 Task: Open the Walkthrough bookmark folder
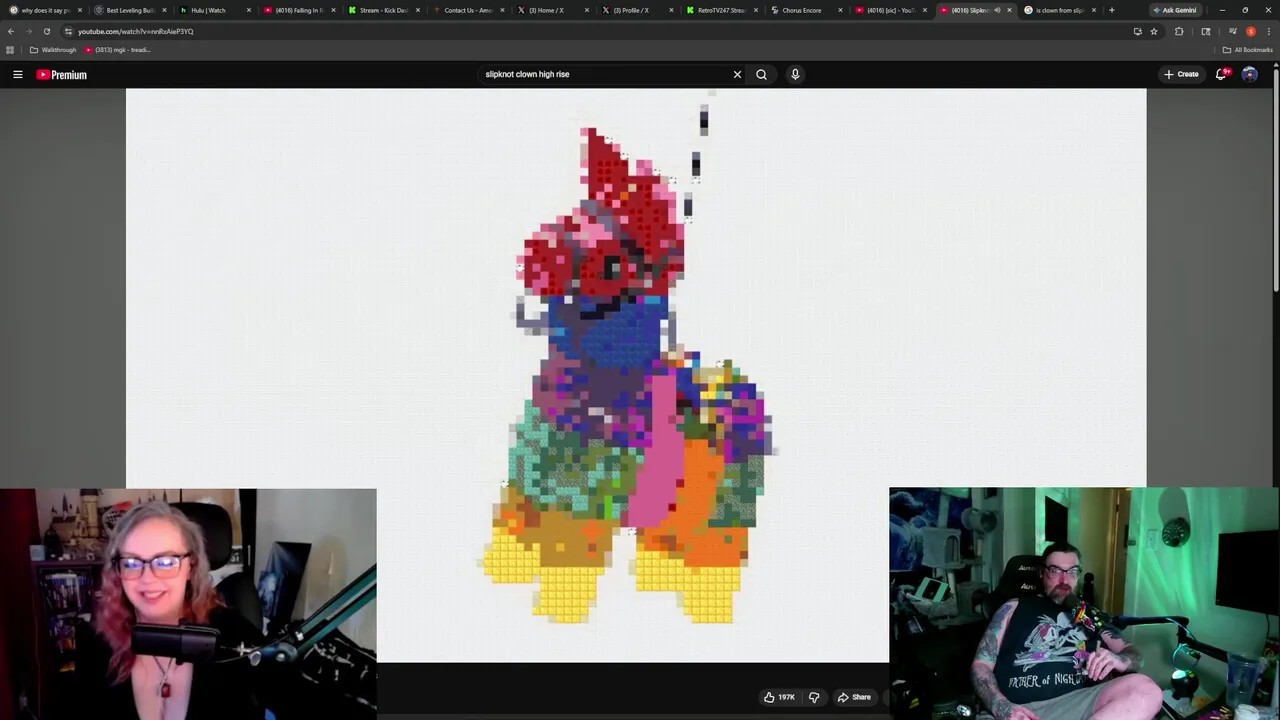53,50
